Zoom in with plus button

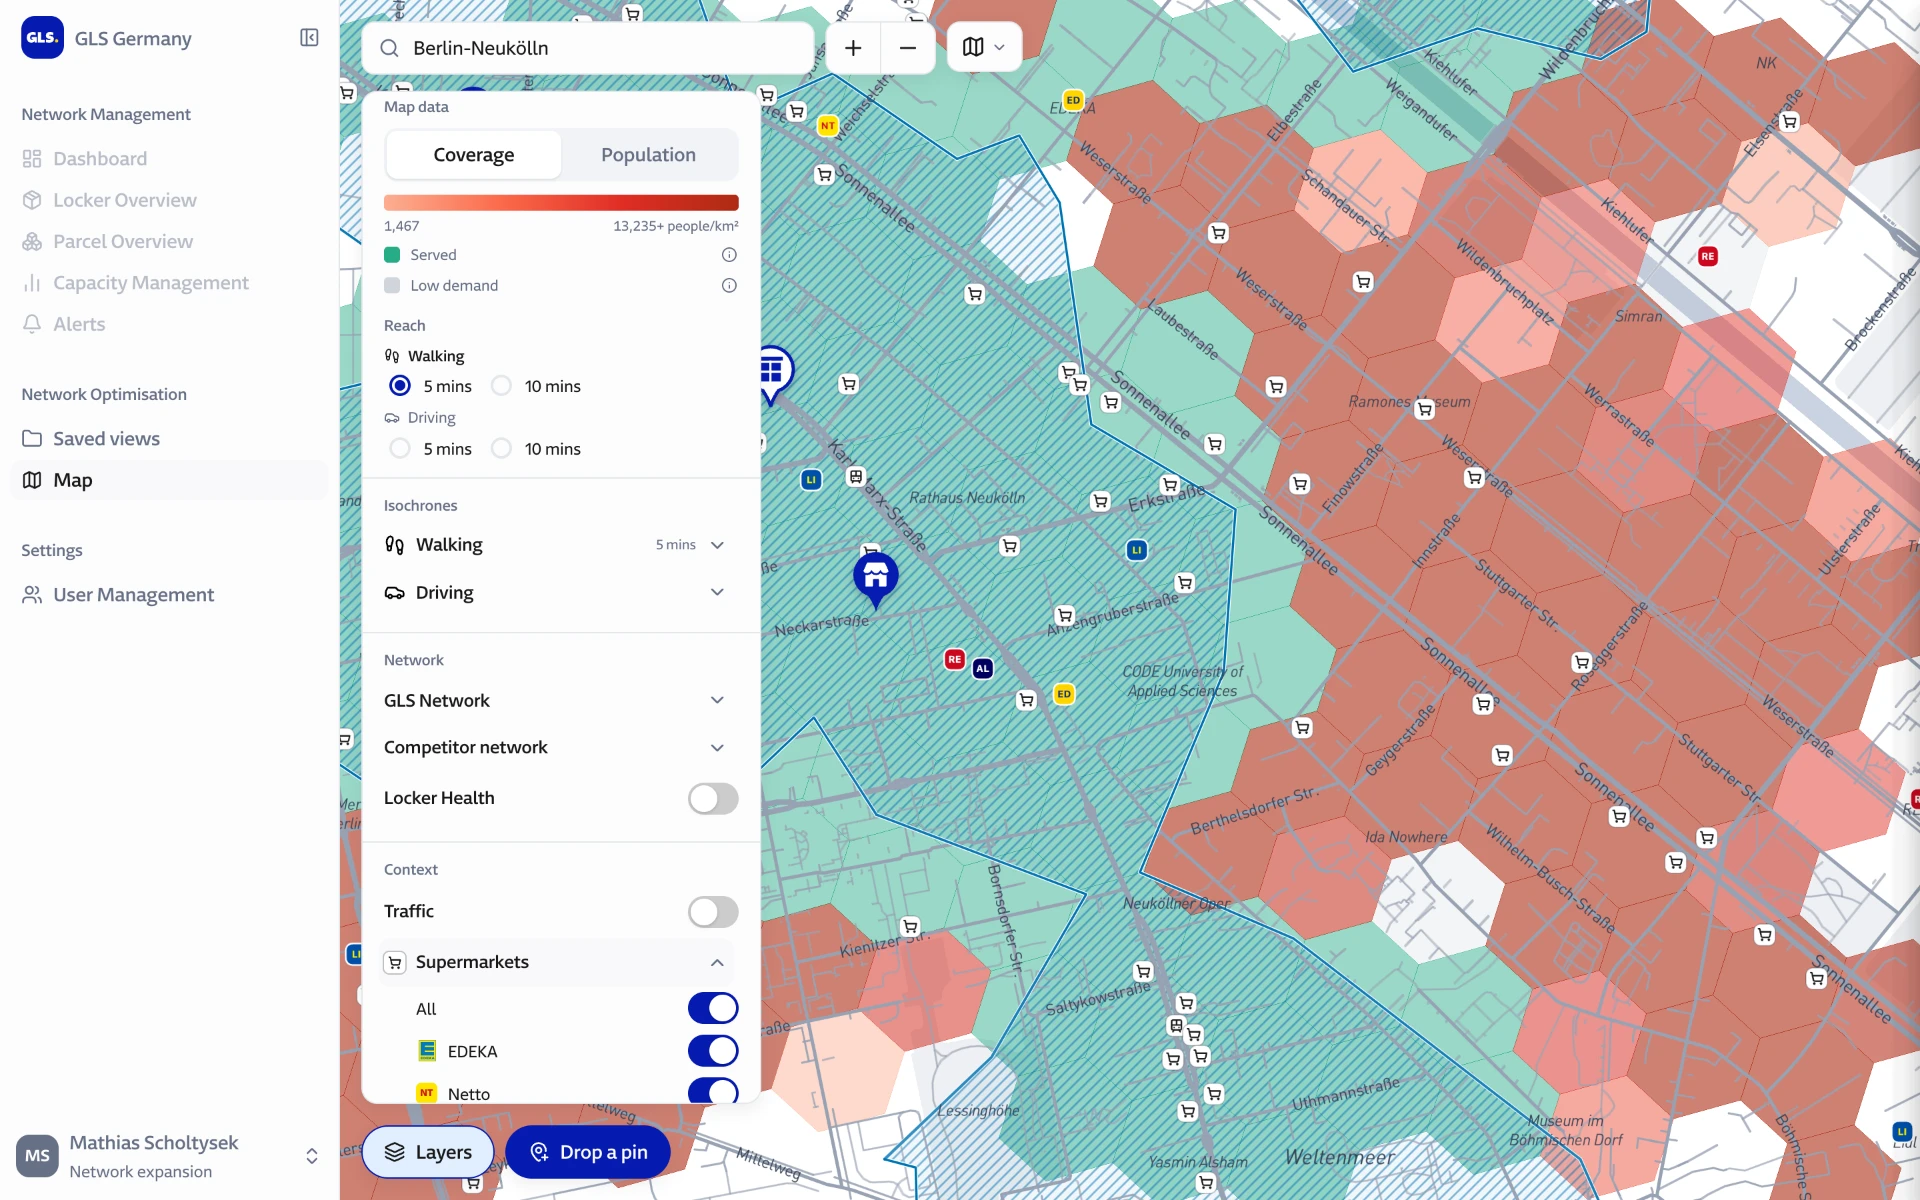853,48
